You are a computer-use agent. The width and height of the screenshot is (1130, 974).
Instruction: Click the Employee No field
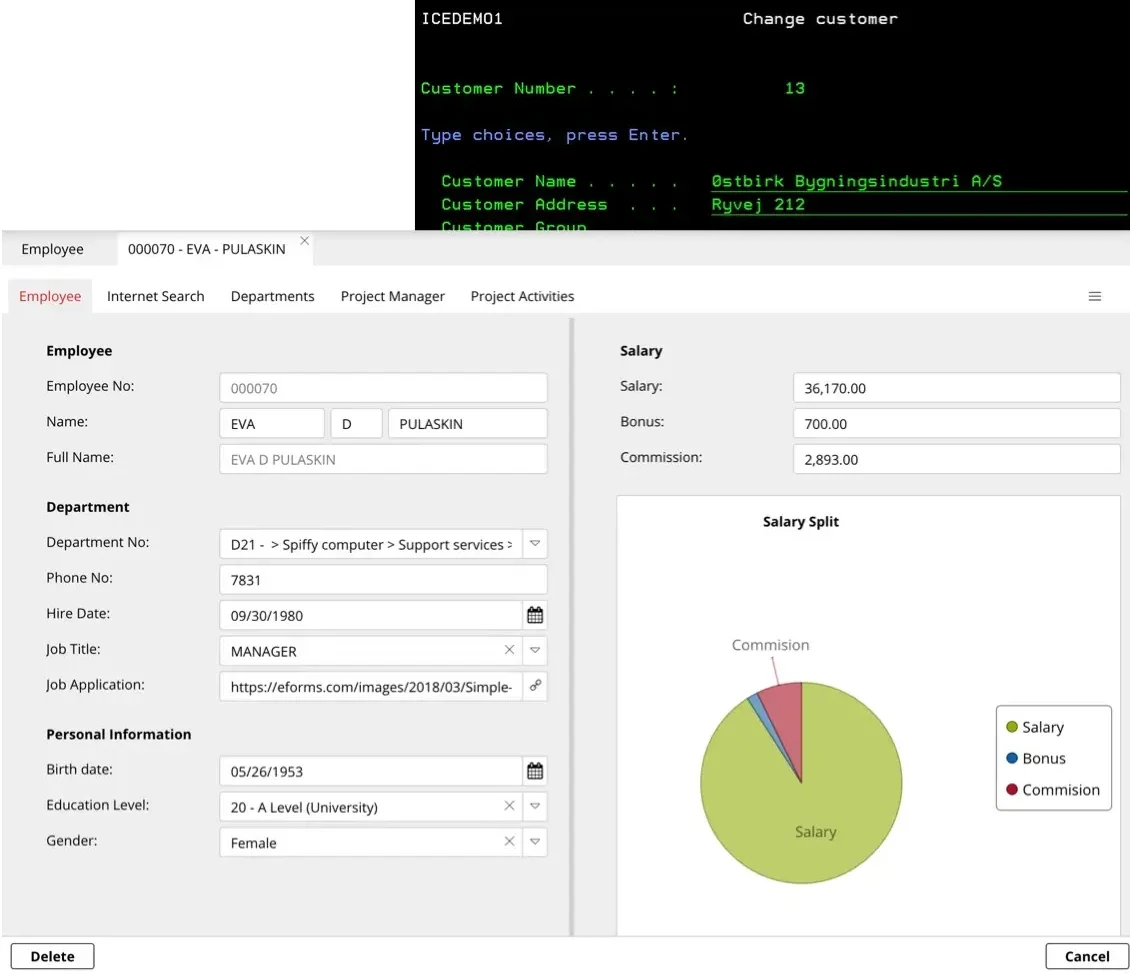[x=383, y=388]
